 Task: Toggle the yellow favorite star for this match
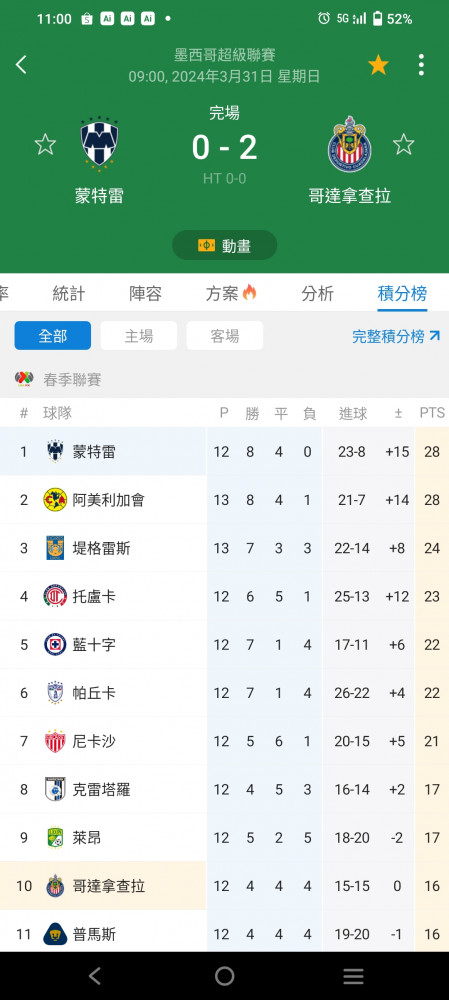(378, 64)
